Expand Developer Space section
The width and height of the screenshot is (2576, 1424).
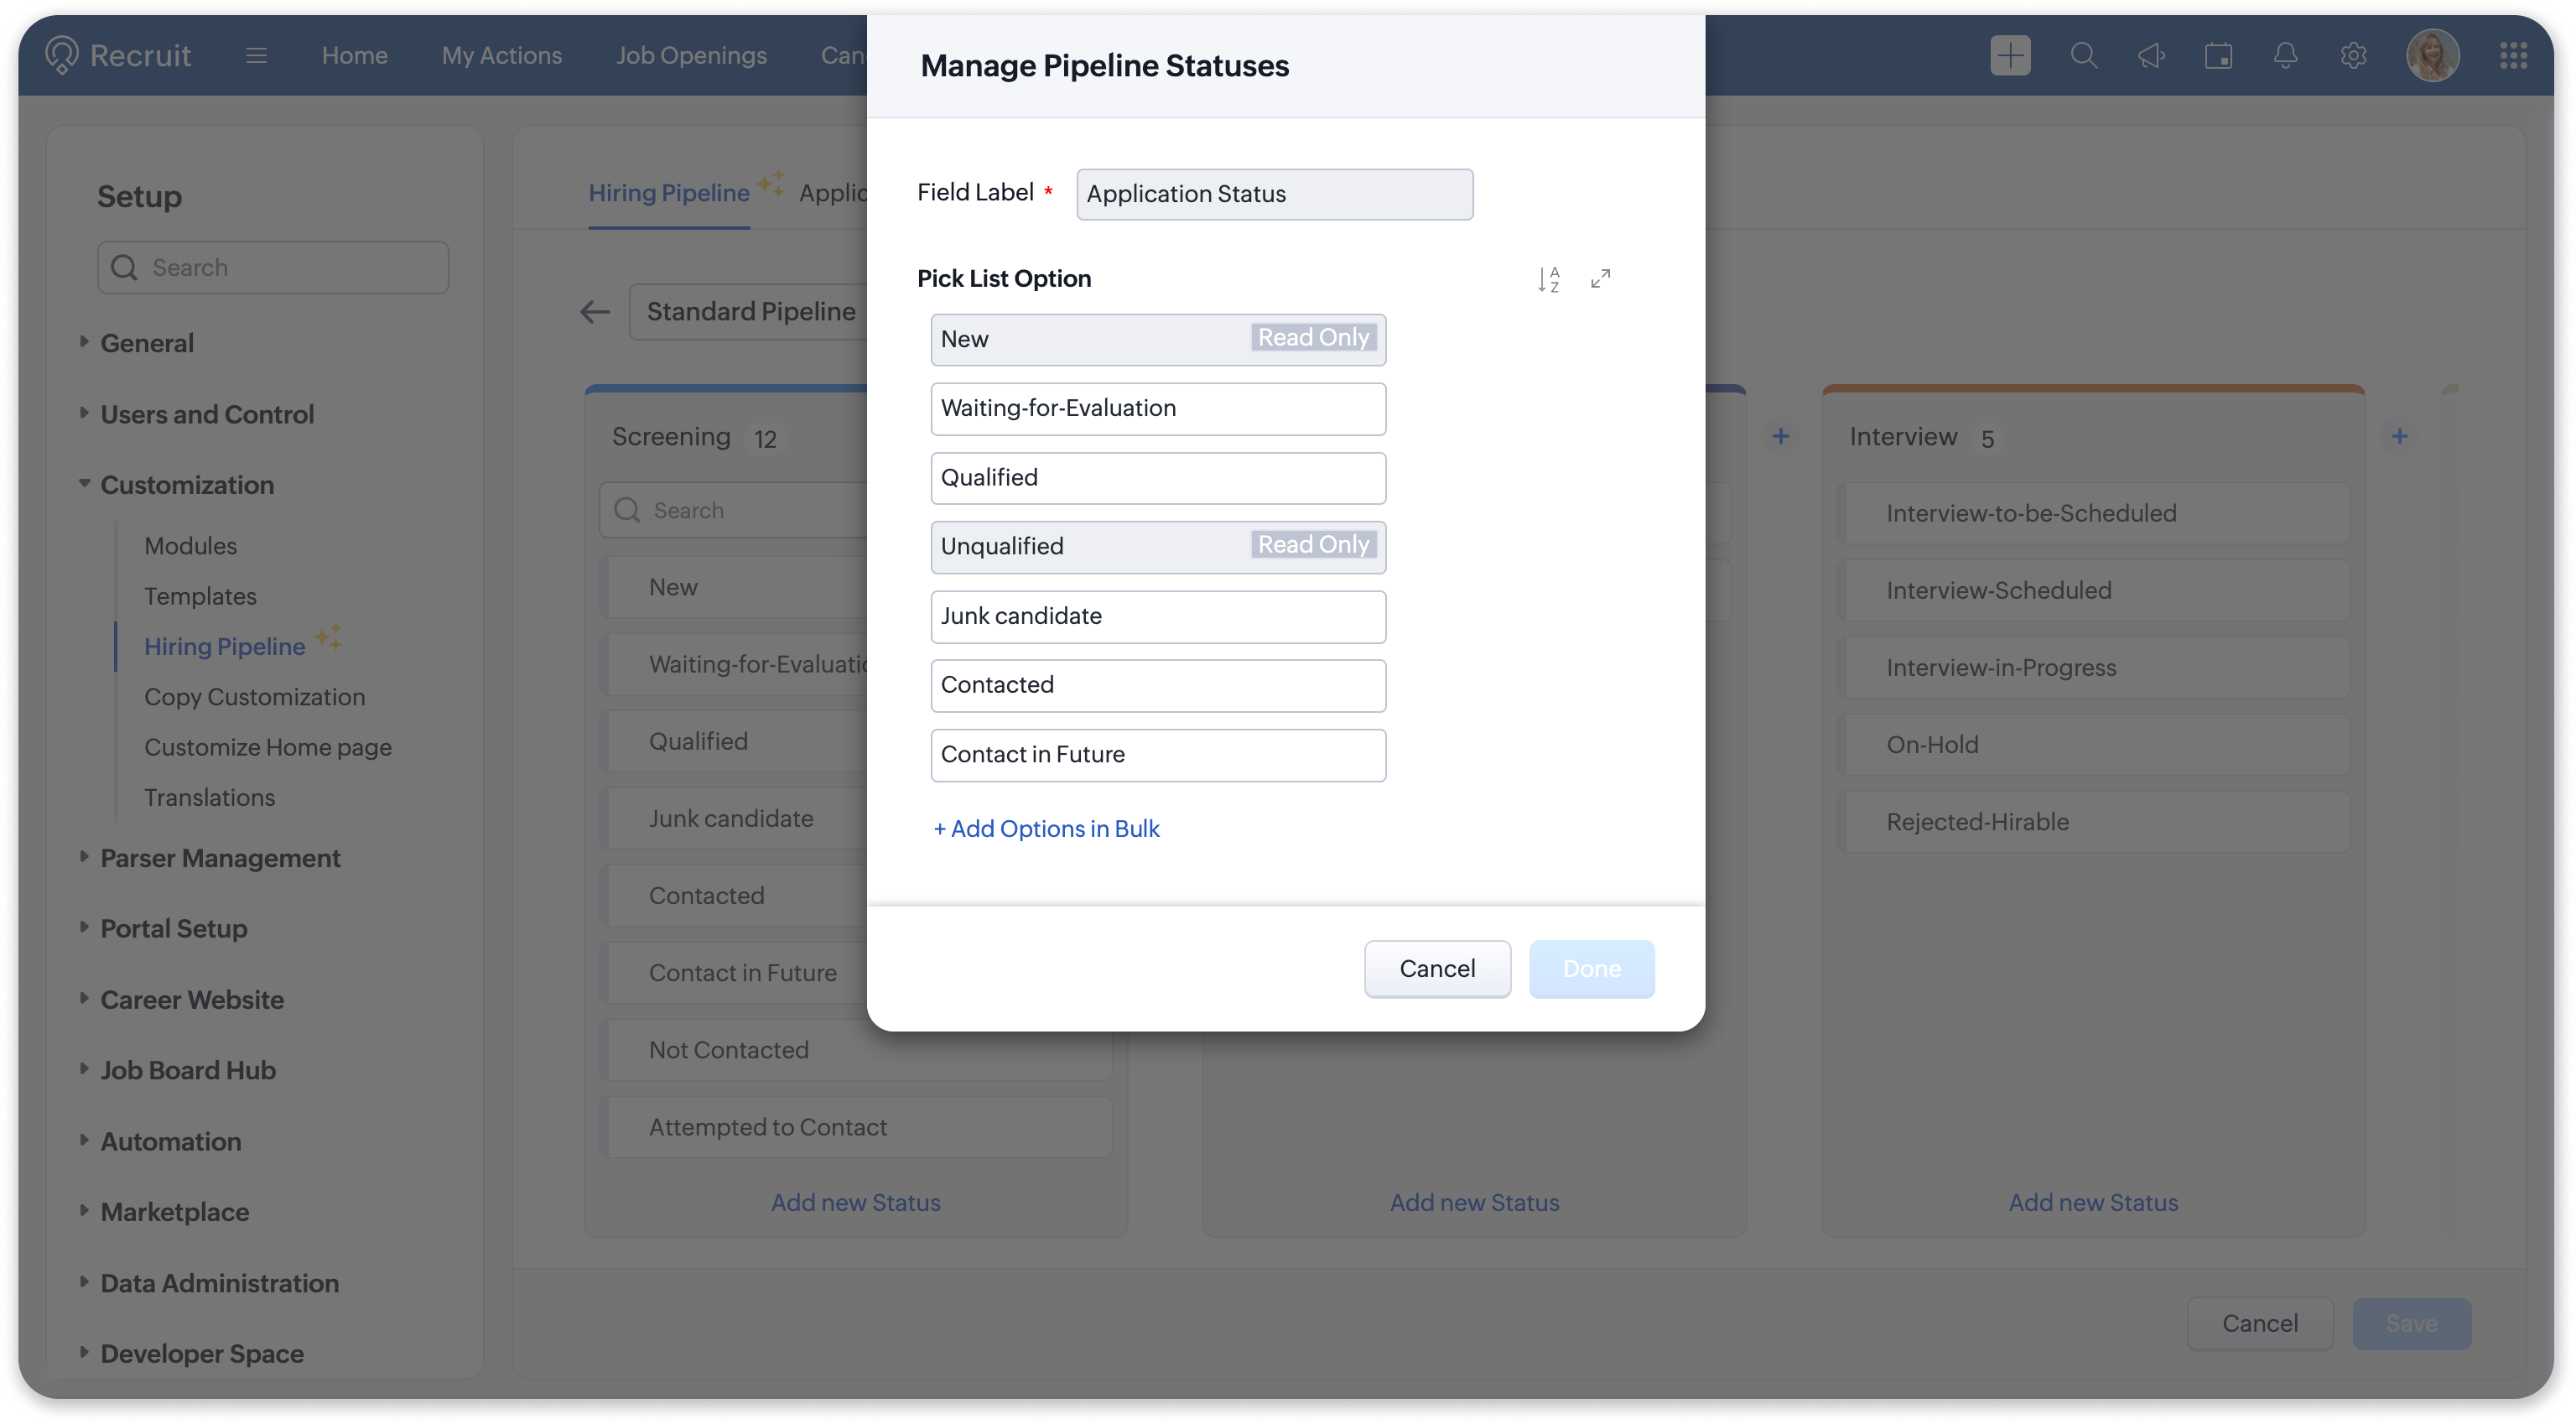tap(84, 1352)
